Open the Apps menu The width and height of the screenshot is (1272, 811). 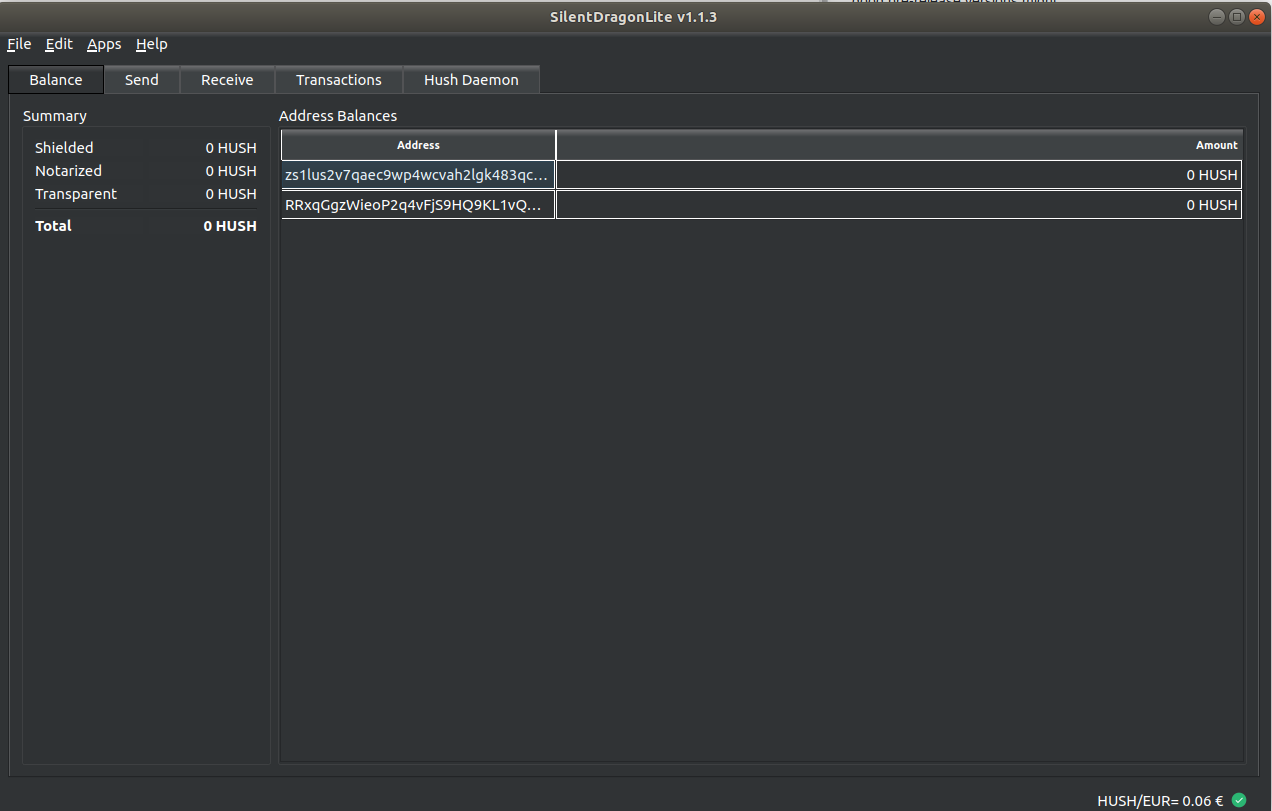(104, 44)
